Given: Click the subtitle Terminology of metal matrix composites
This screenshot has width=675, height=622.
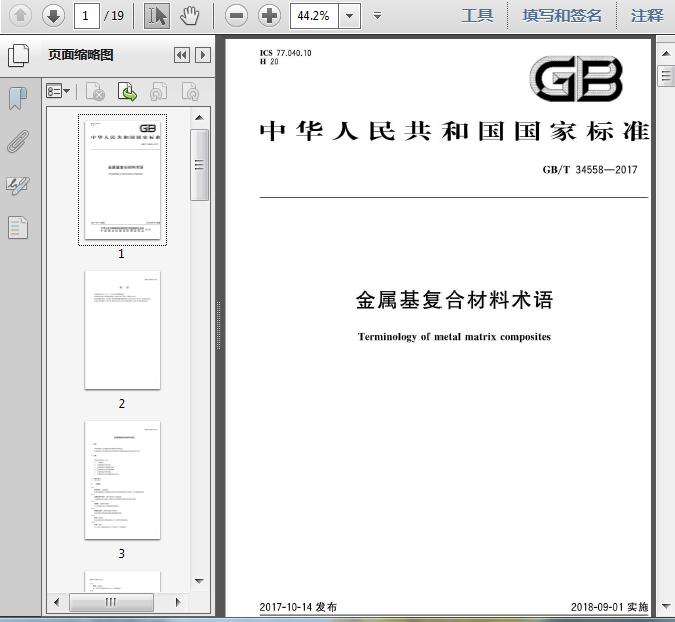Looking at the screenshot, I should click(454, 337).
